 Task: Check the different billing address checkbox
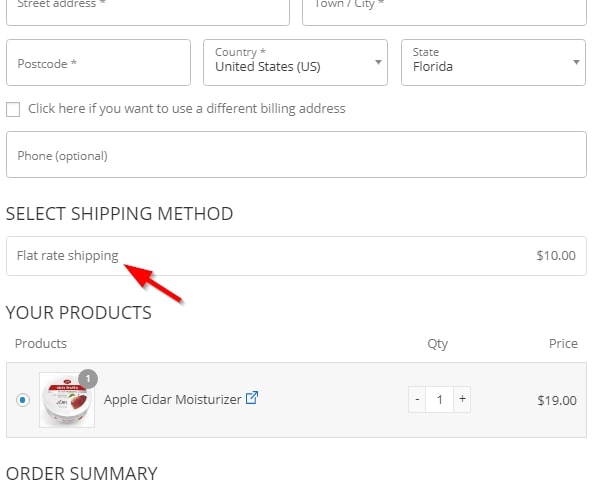[x=13, y=109]
